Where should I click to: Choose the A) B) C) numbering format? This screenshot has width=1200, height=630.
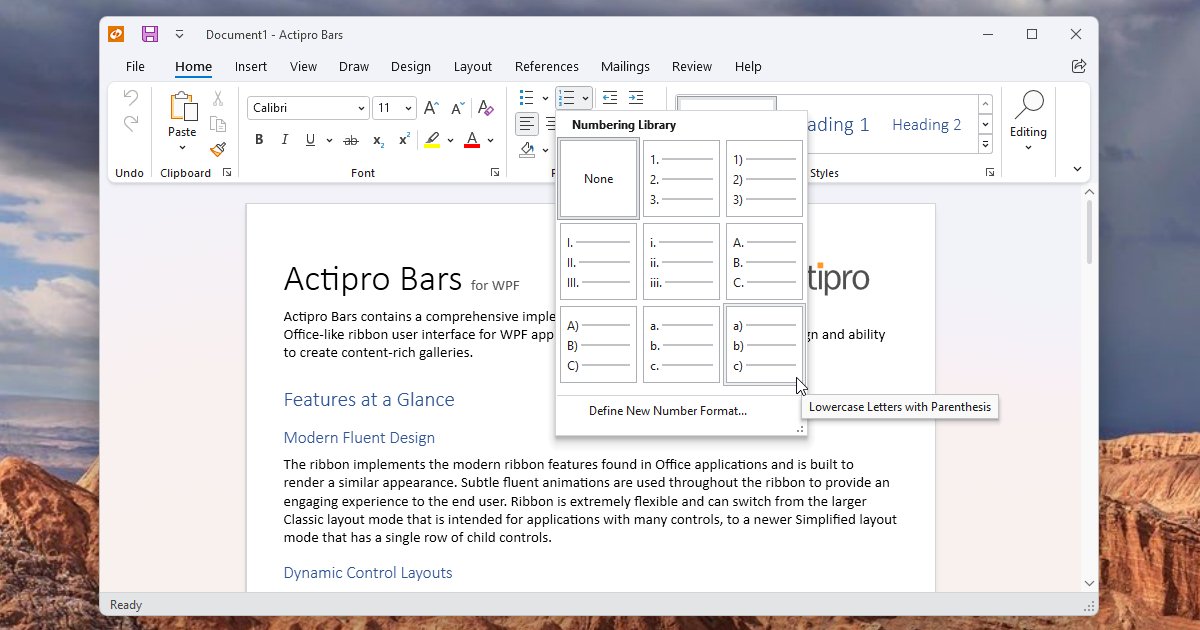(x=599, y=345)
